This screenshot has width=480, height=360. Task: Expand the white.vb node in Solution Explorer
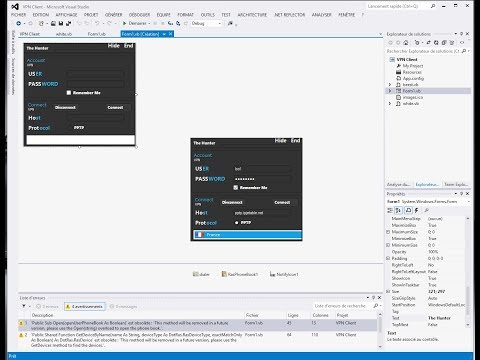click(390, 104)
